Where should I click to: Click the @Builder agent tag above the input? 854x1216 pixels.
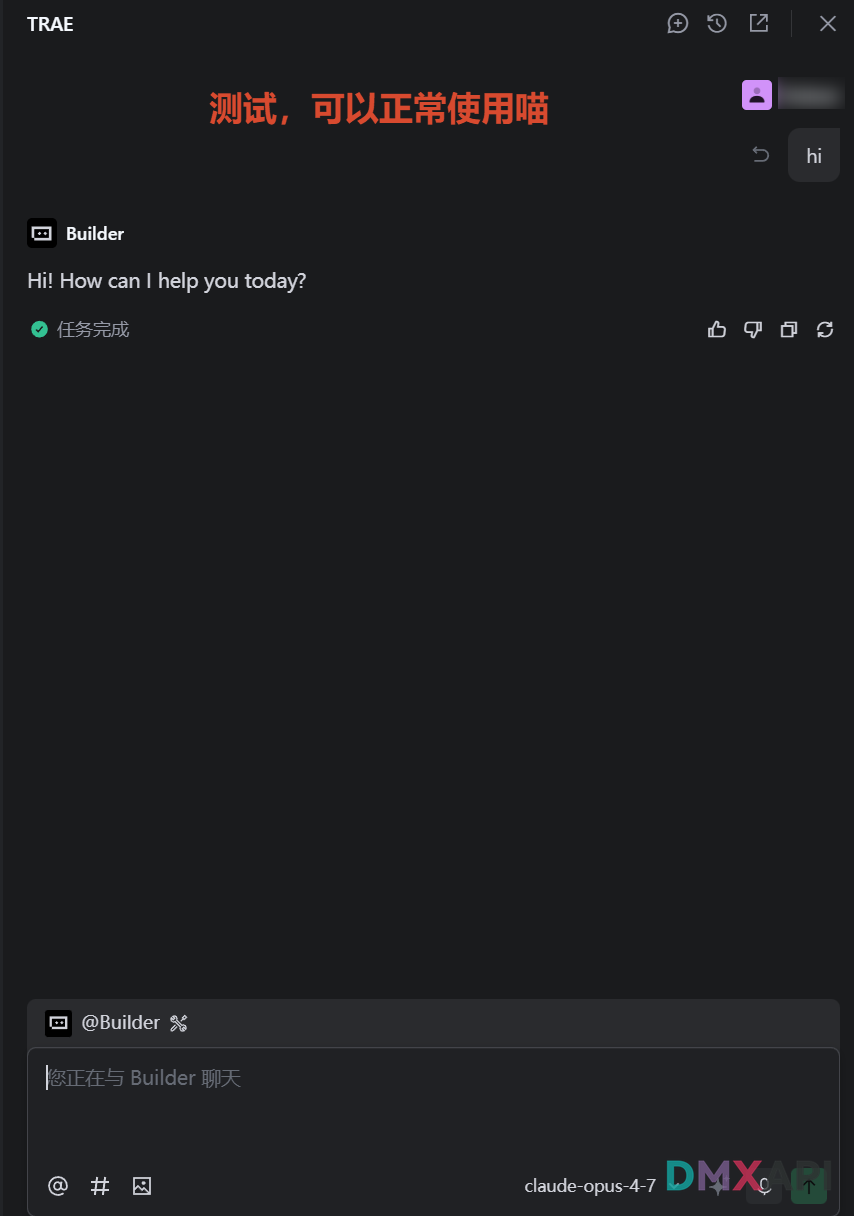click(120, 1022)
